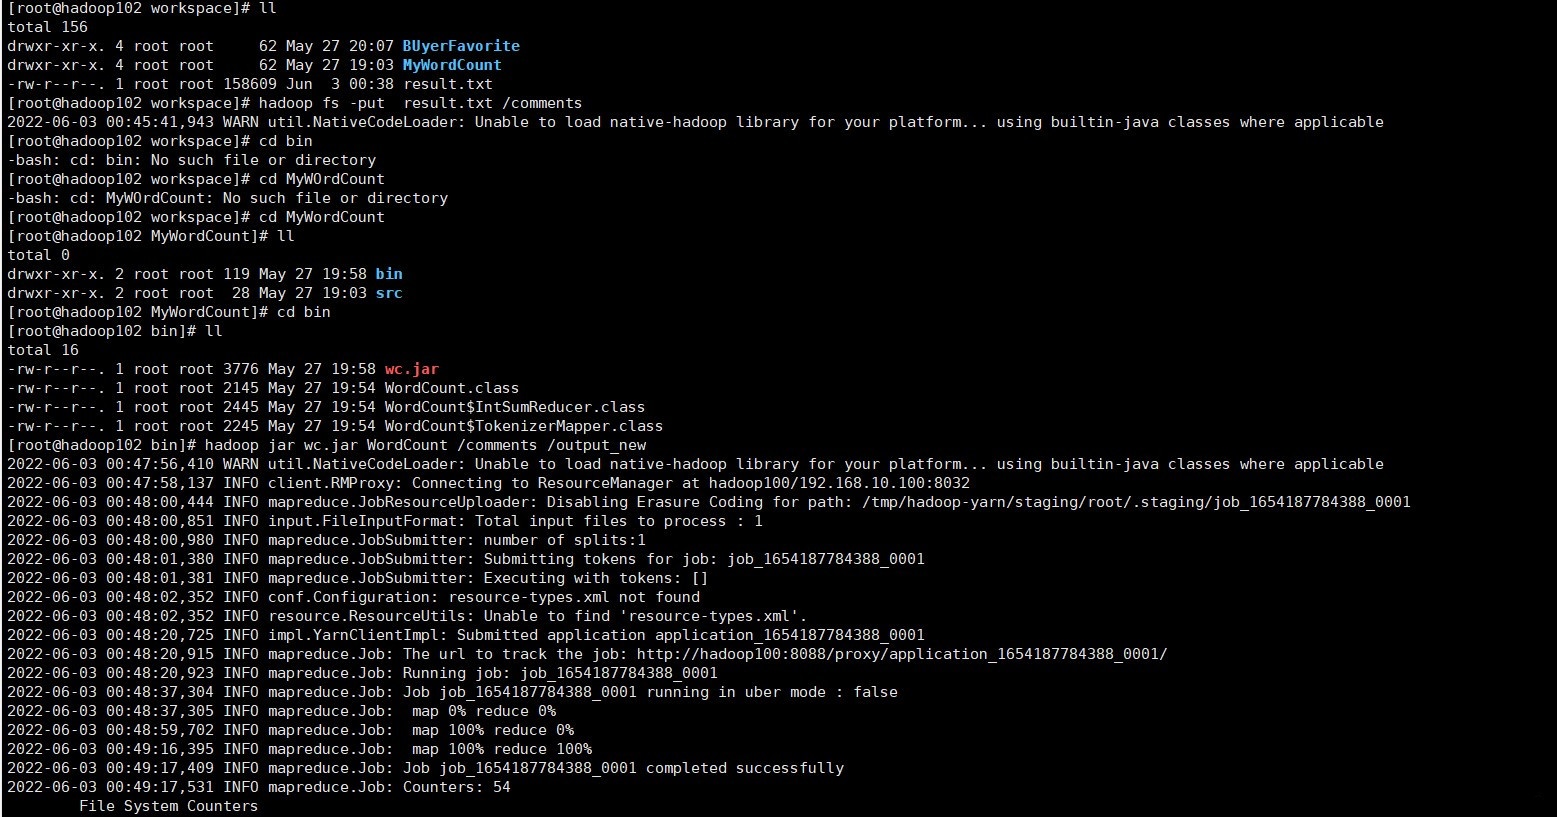1557x817 pixels.
Task: Click the 'map 0% reduce 0%' progress line
Action: (484, 711)
